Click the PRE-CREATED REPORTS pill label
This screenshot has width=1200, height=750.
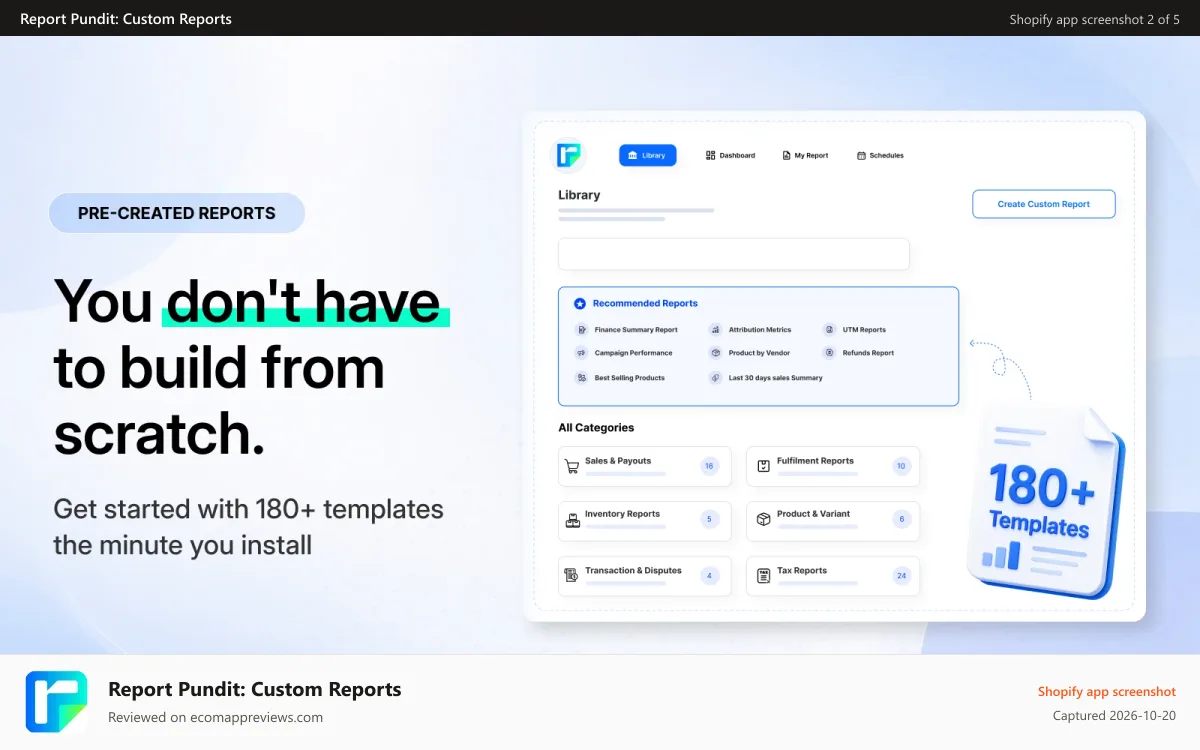tap(177, 213)
